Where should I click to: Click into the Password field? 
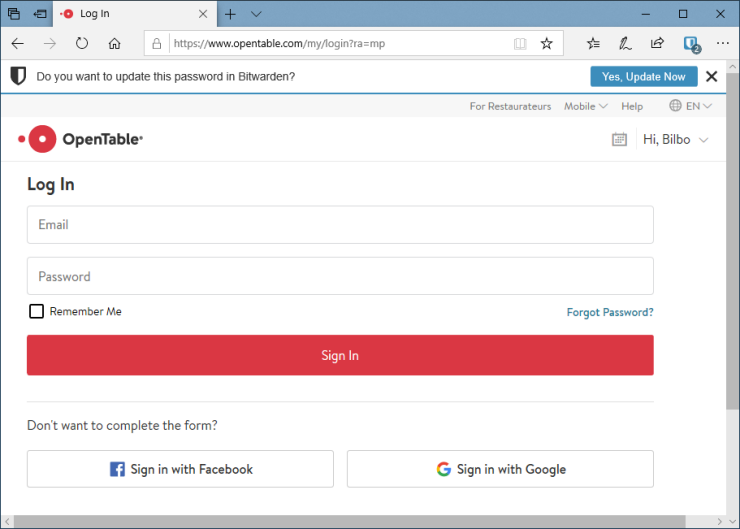coord(340,276)
